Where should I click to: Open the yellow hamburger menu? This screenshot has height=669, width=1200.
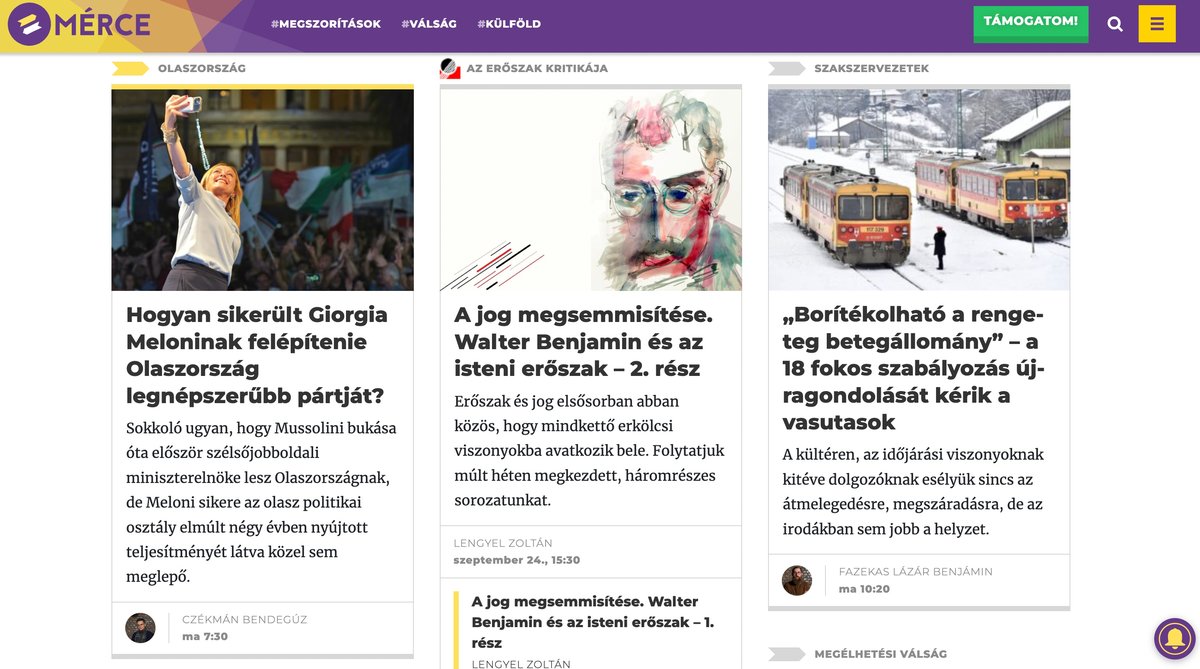click(x=1157, y=24)
